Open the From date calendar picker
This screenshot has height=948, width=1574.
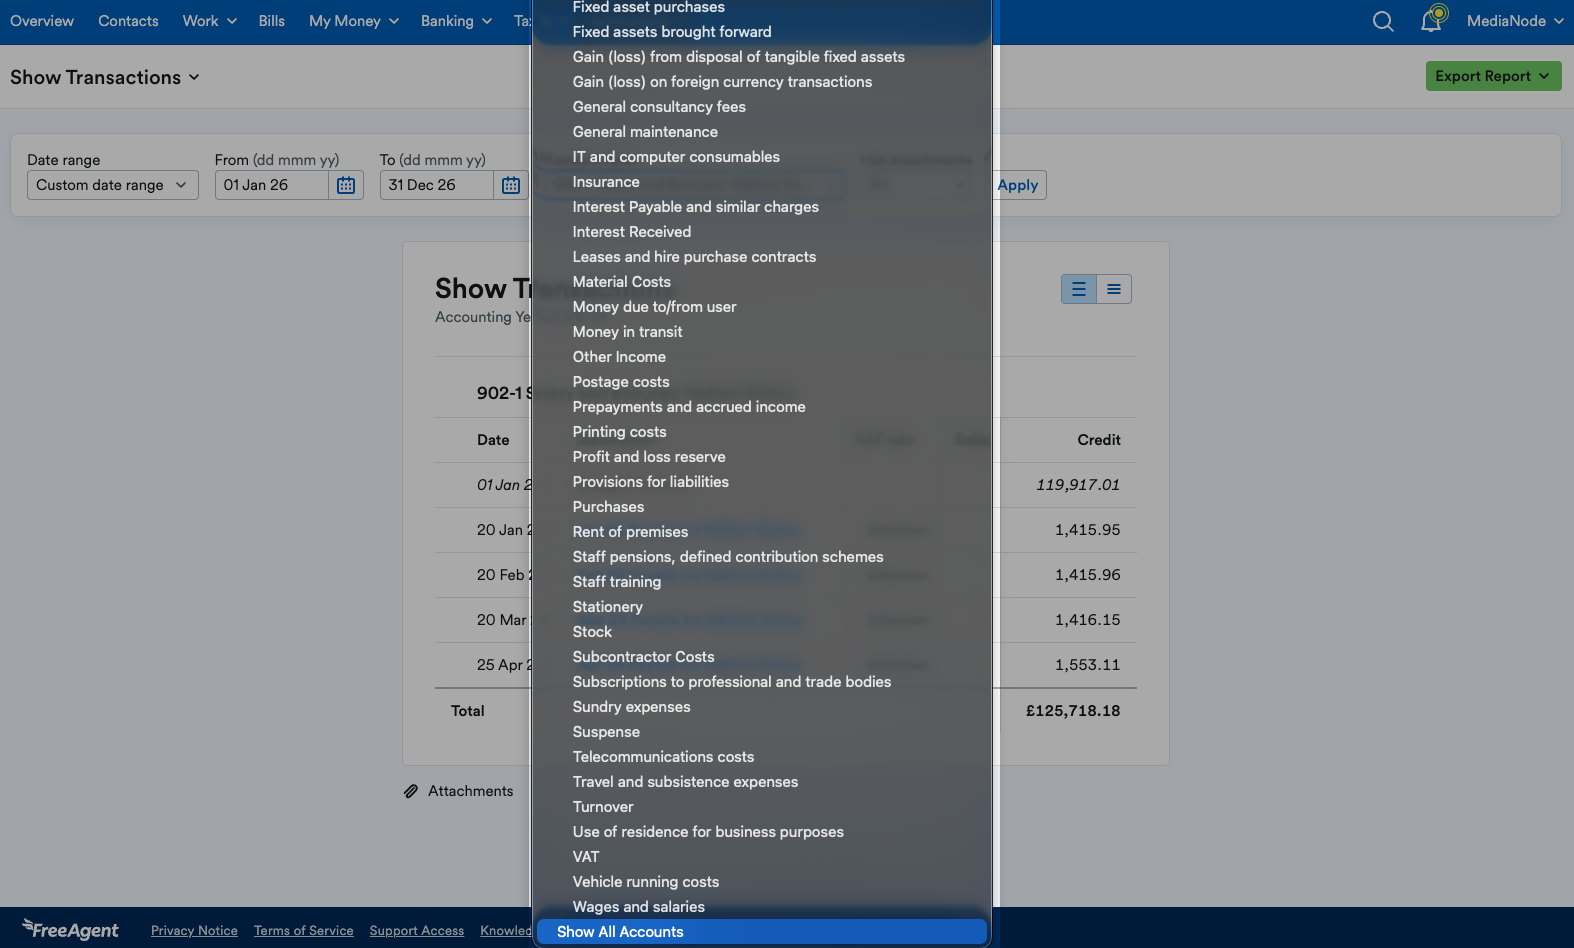[x=346, y=185]
